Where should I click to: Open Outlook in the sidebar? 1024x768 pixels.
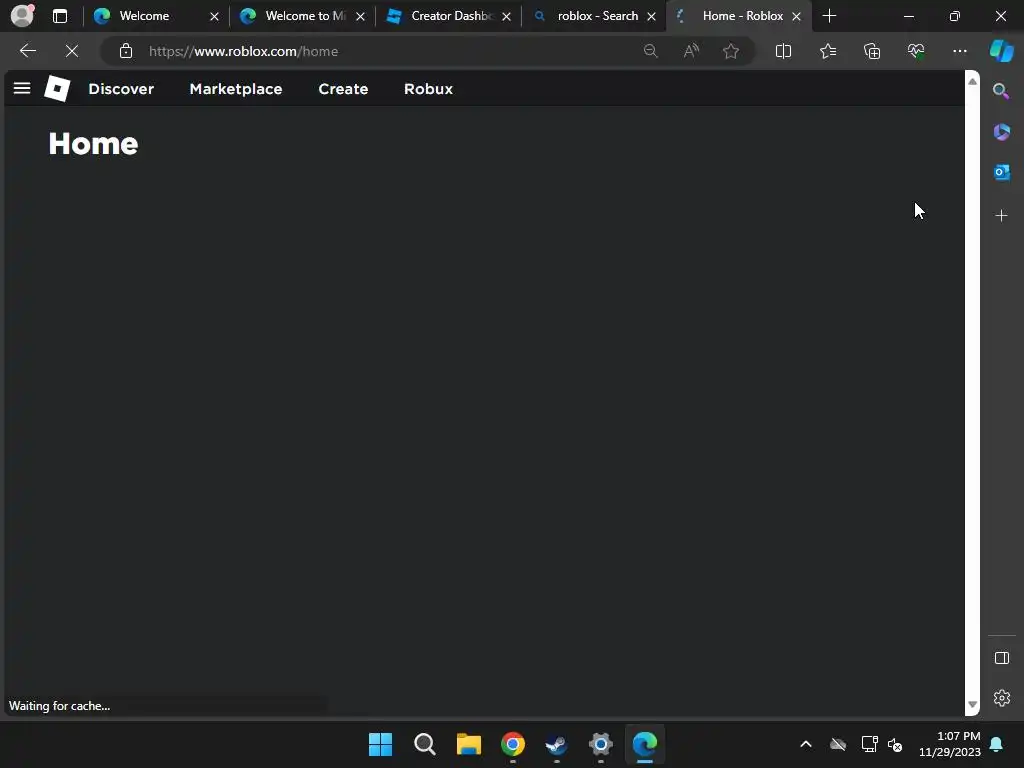1001,172
